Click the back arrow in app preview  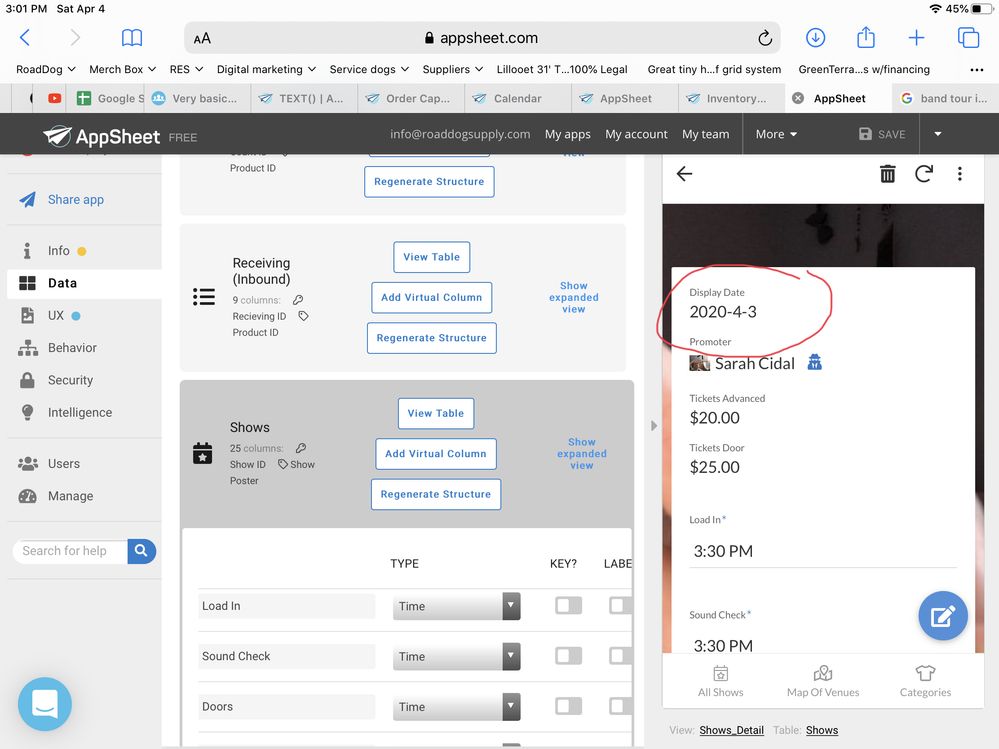pos(684,173)
